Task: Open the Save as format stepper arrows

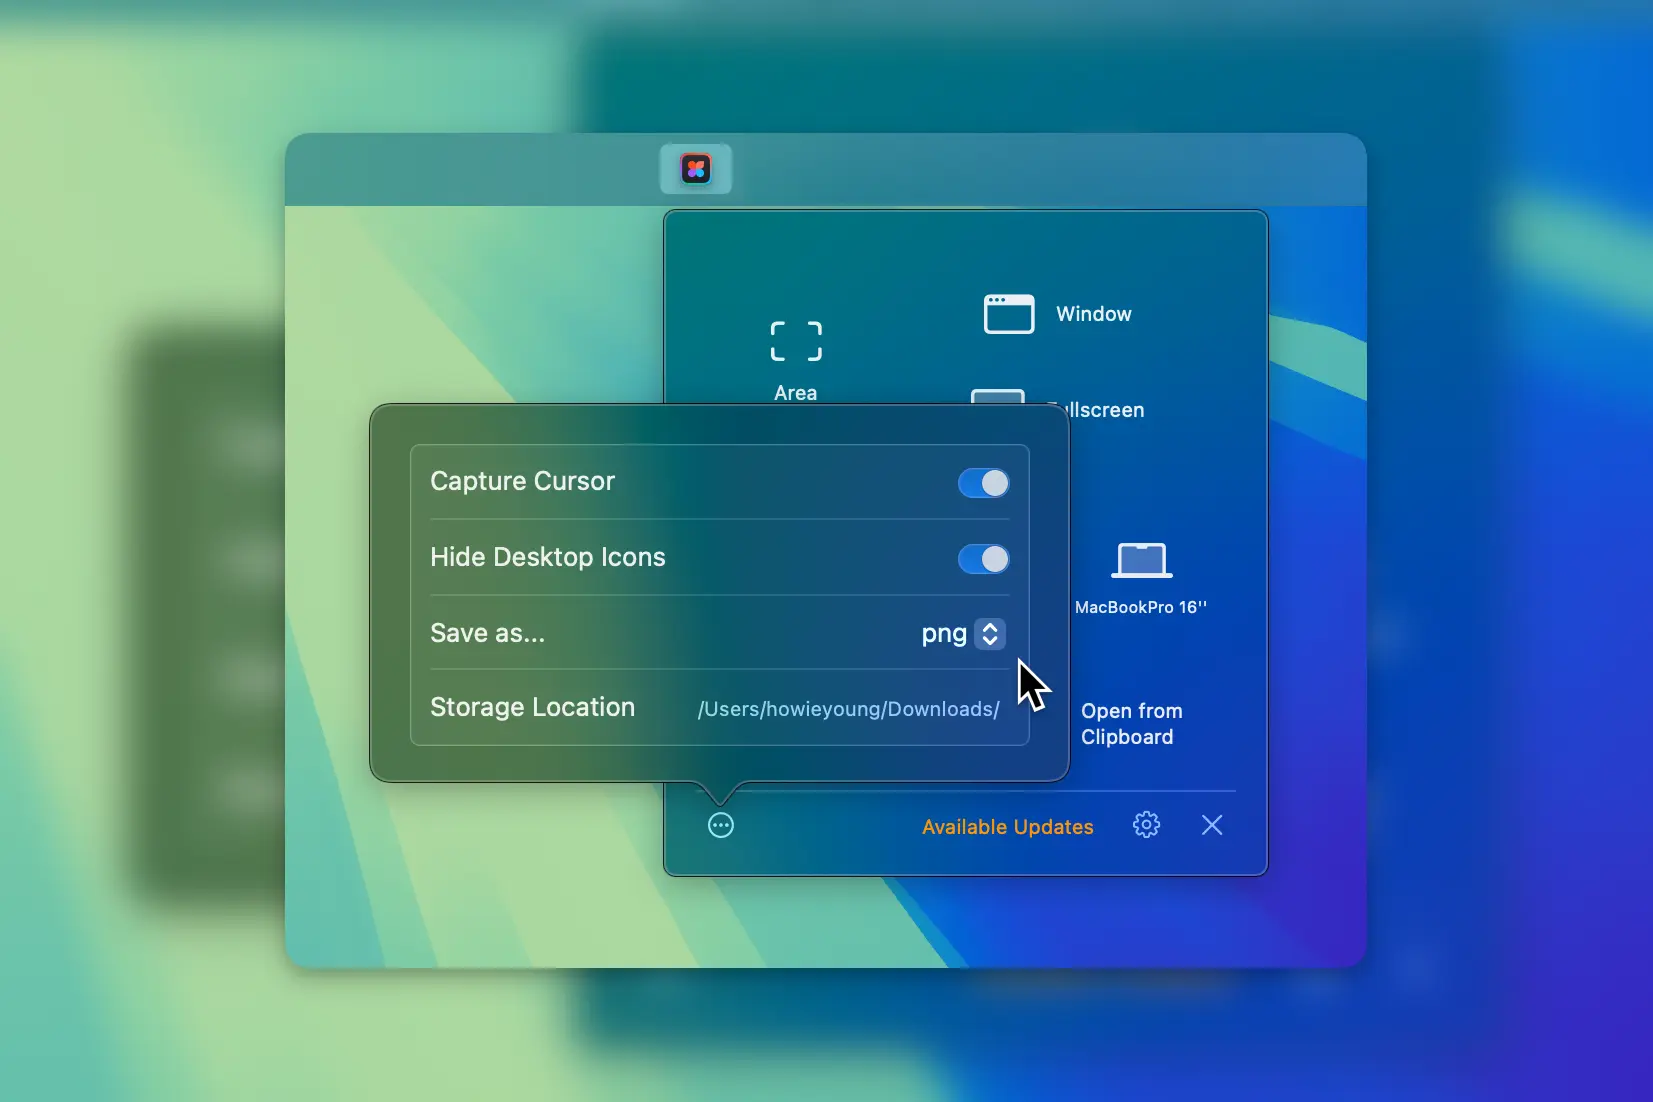Action: click(x=990, y=634)
